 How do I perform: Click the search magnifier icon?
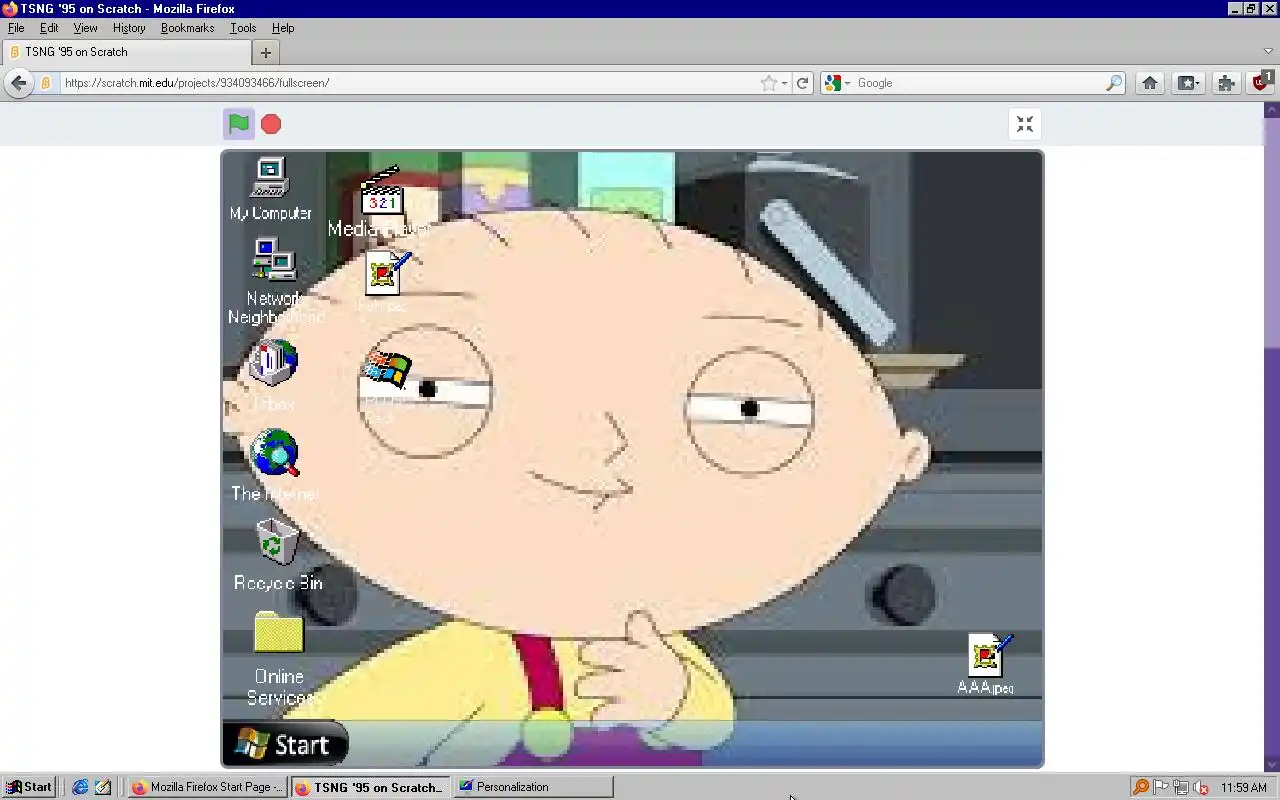[1114, 83]
